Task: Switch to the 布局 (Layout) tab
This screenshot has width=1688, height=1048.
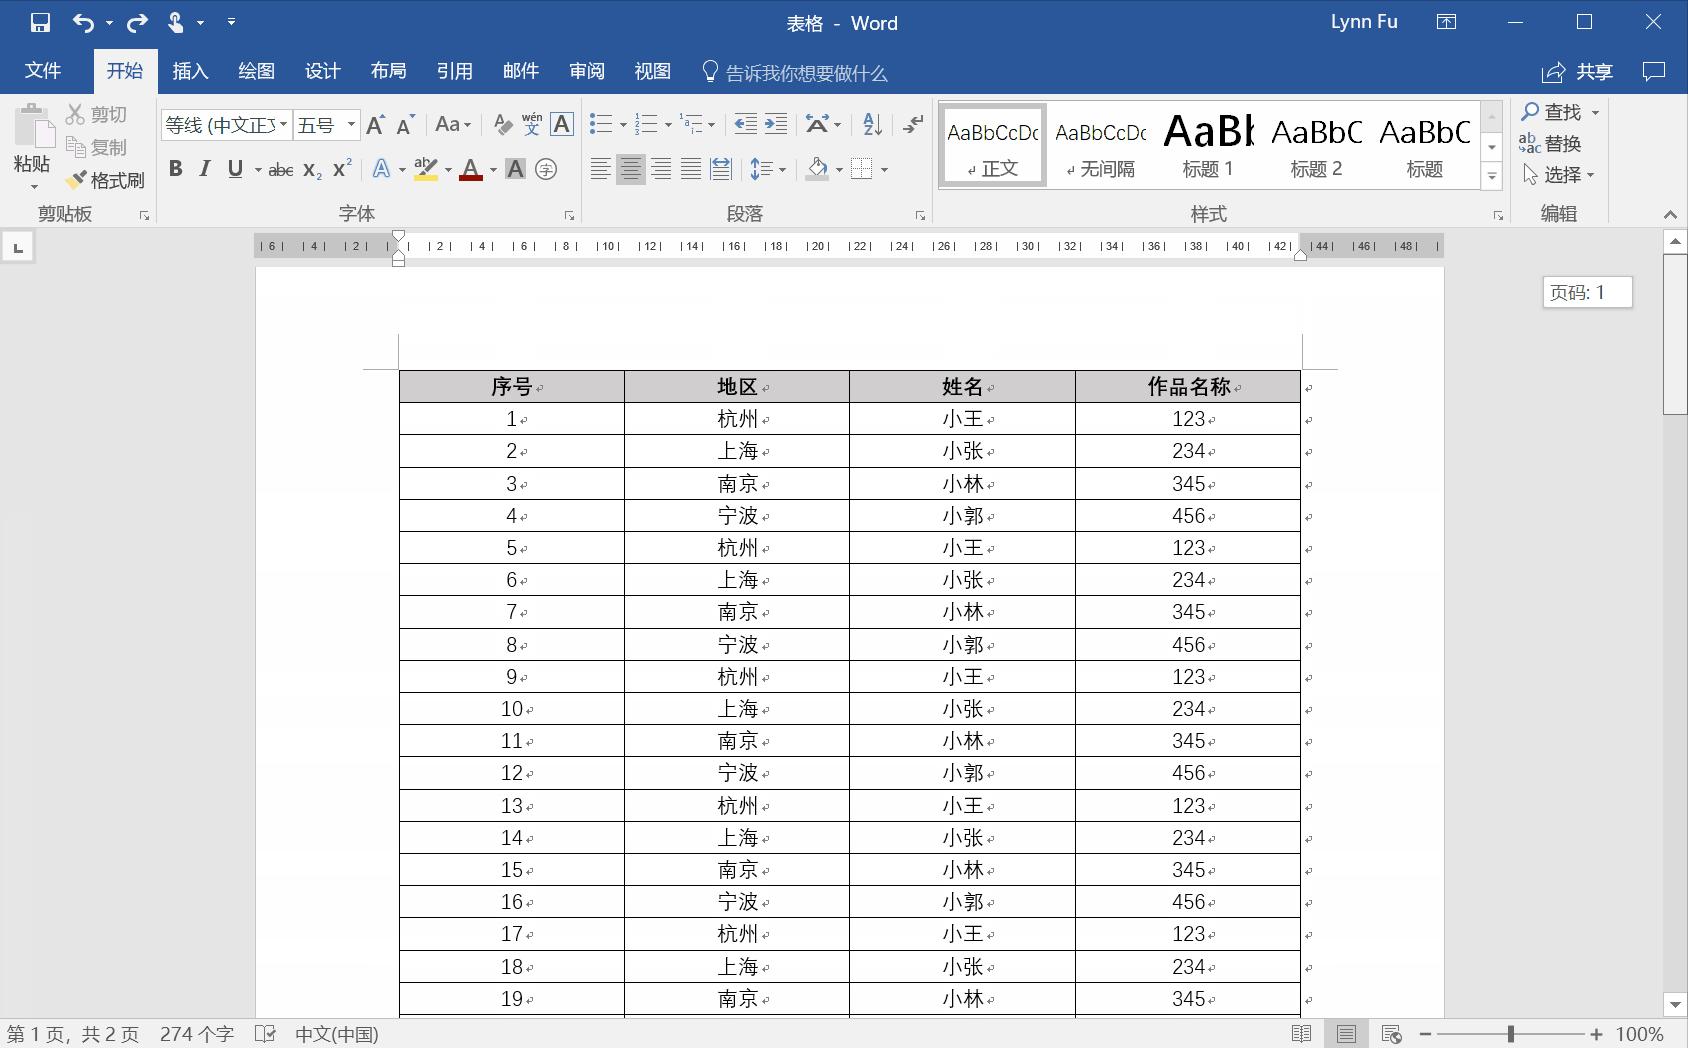Action: (x=388, y=71)
